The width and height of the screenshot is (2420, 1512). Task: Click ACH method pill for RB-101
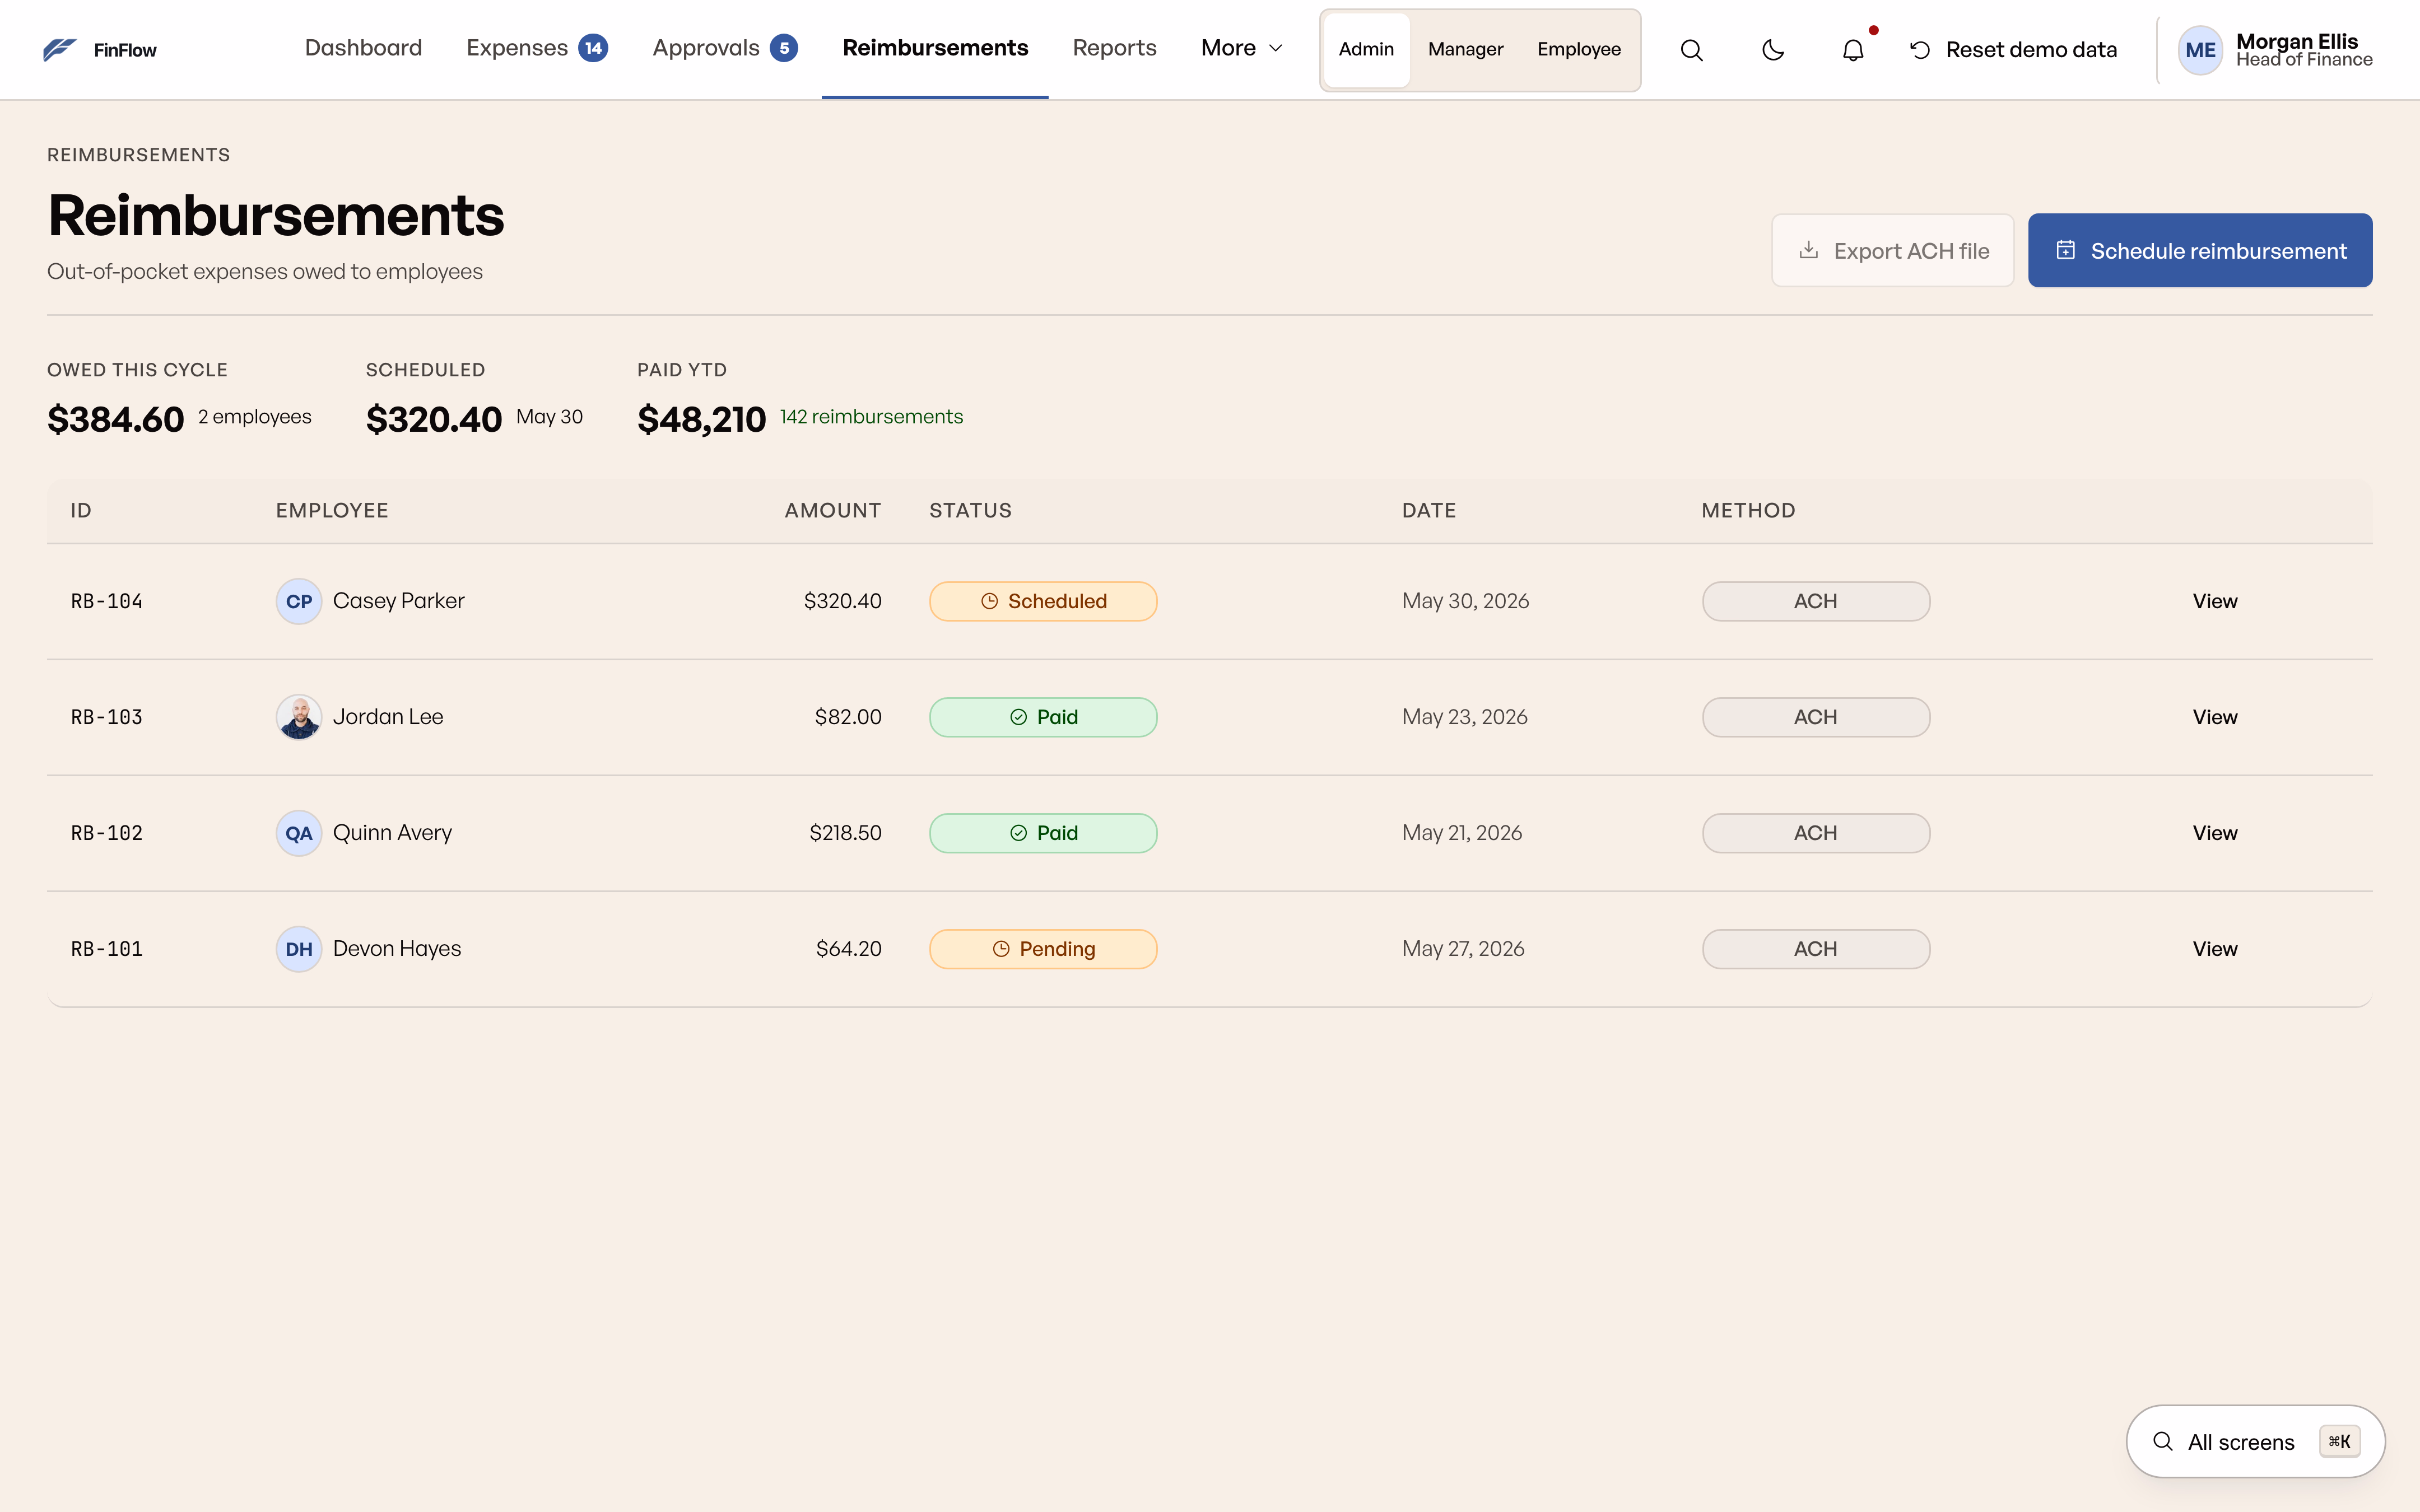pos(1816,949)
